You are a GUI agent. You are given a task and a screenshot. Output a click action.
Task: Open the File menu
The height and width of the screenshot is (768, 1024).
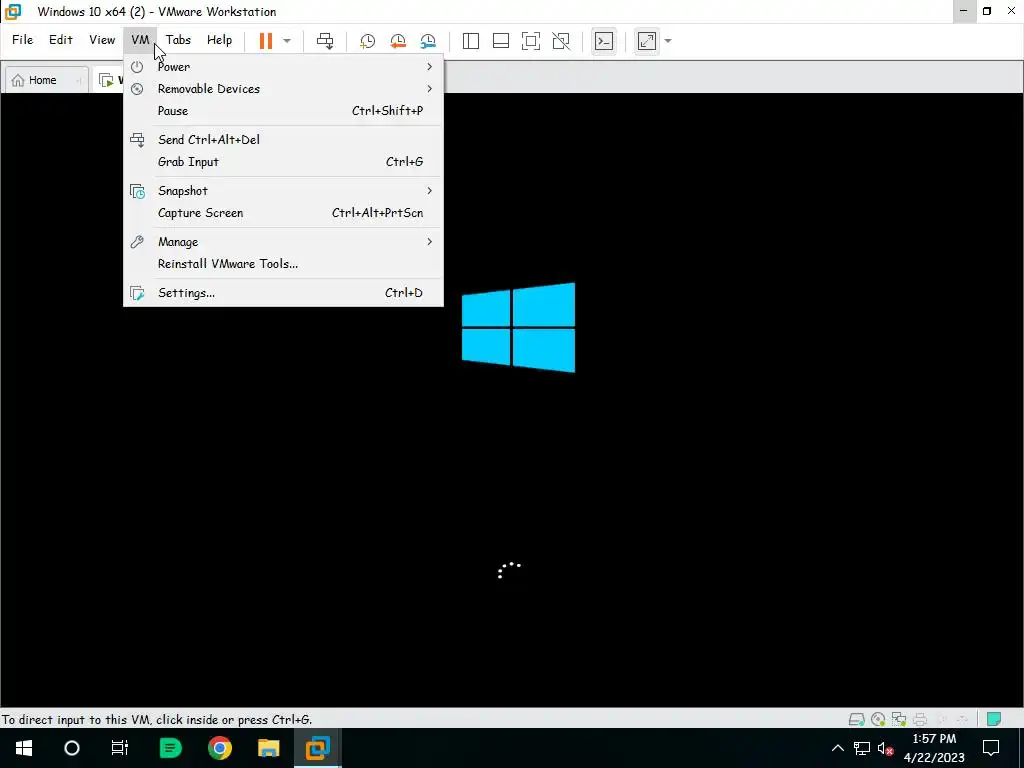click(22, 40)
